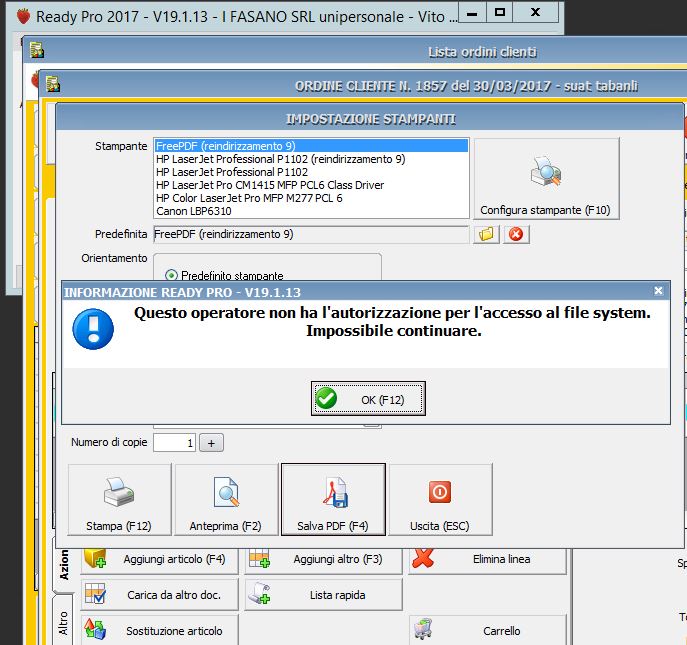Close the Ready Pro 2017 main window
The image size is (687, 645).
pyautogui.click(x=535, y=13)
